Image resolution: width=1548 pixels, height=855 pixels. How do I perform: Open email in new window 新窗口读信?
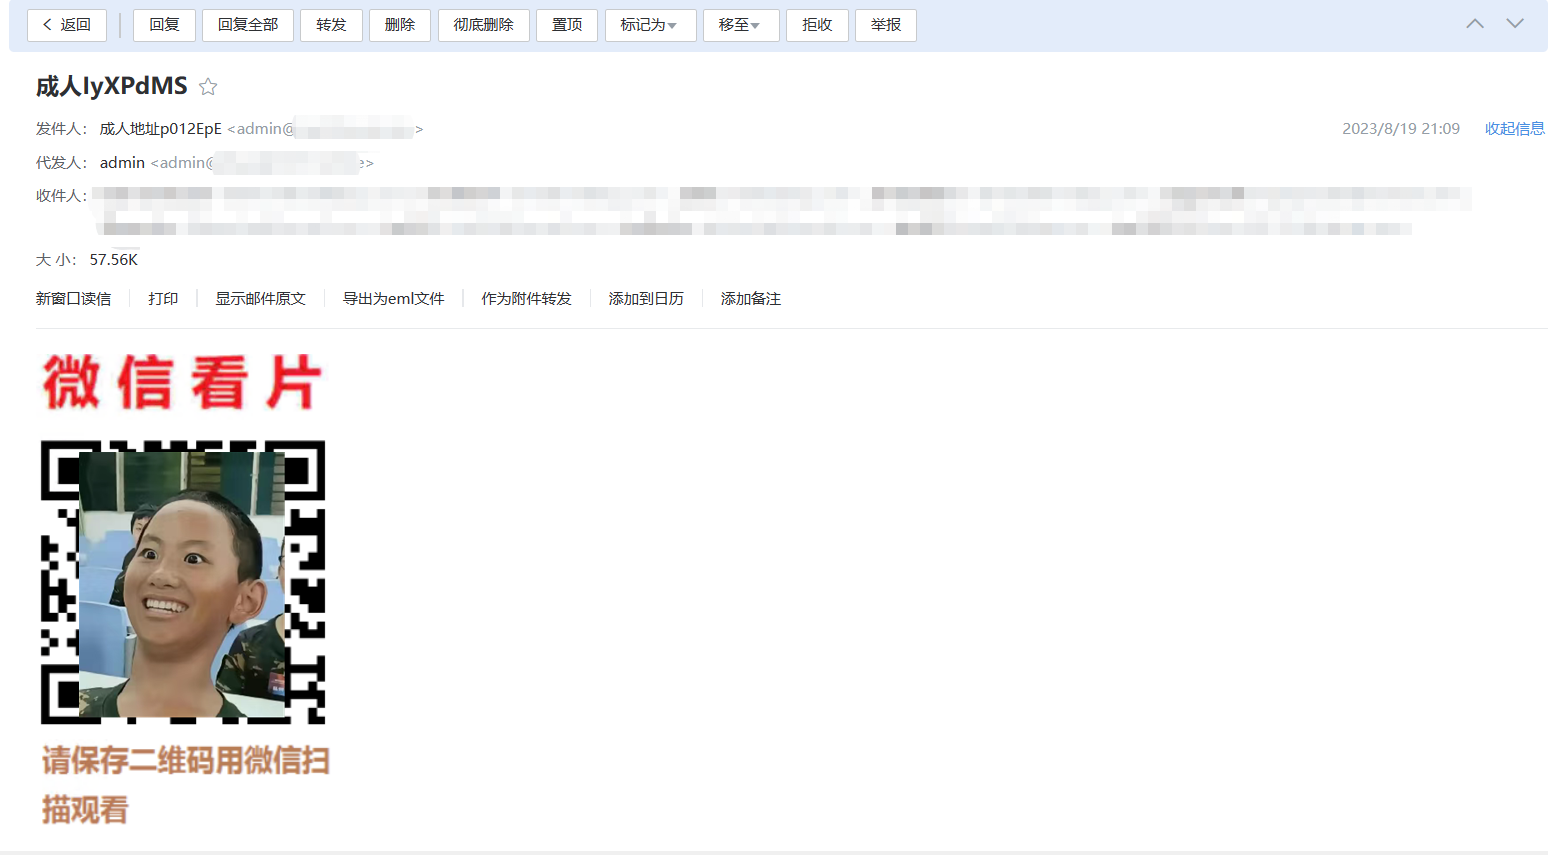[73, 299]
